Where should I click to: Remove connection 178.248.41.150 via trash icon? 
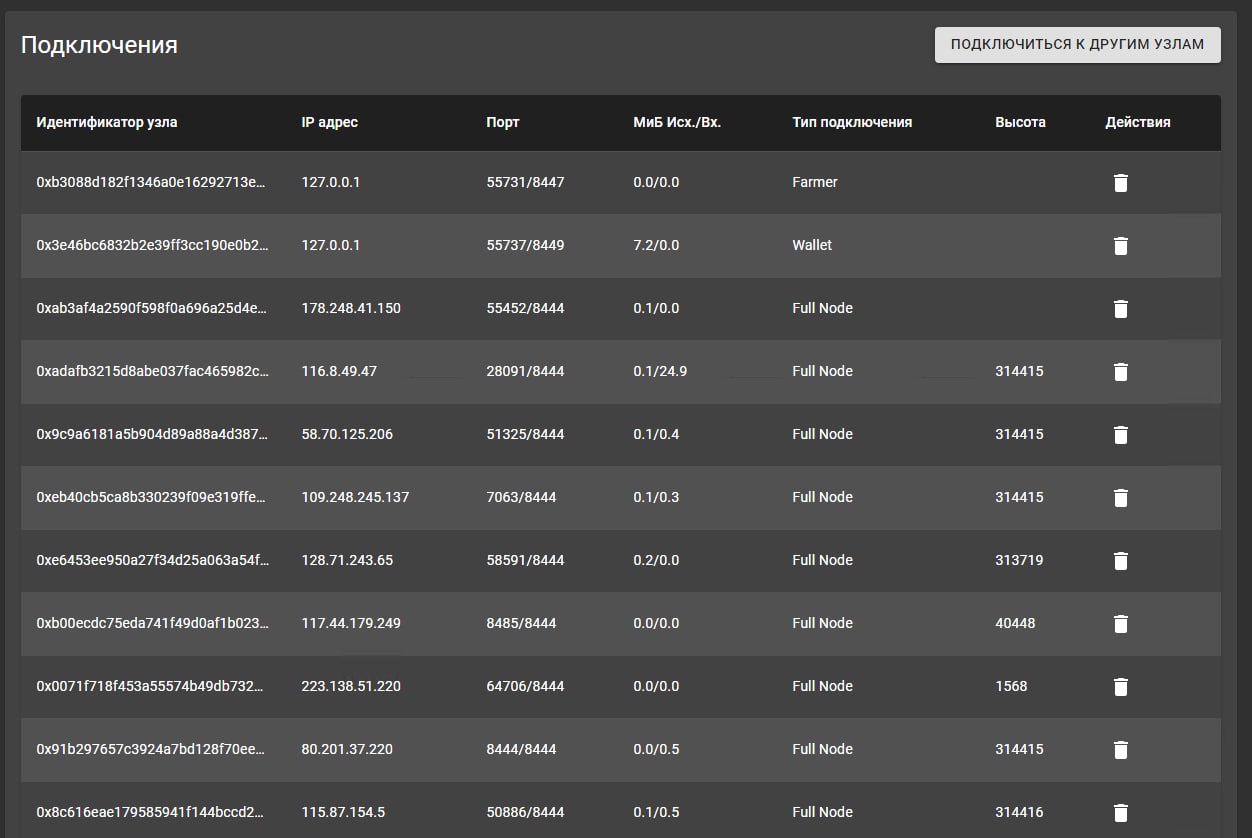(x=1120, y=309)
